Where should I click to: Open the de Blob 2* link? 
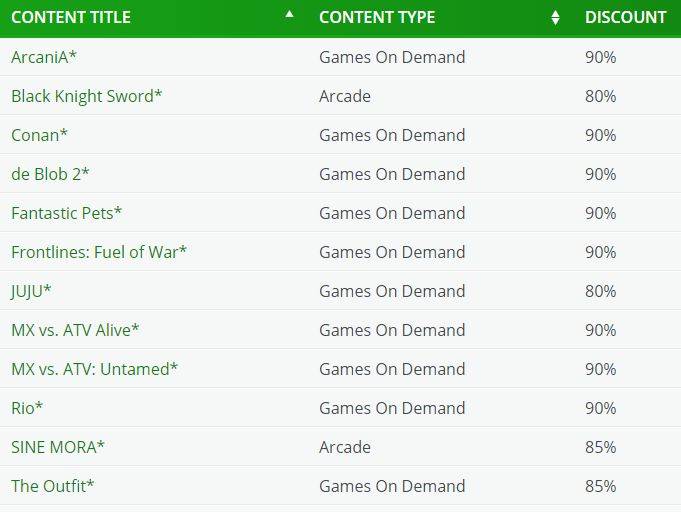pyautogui.click(x=50, y=174)
